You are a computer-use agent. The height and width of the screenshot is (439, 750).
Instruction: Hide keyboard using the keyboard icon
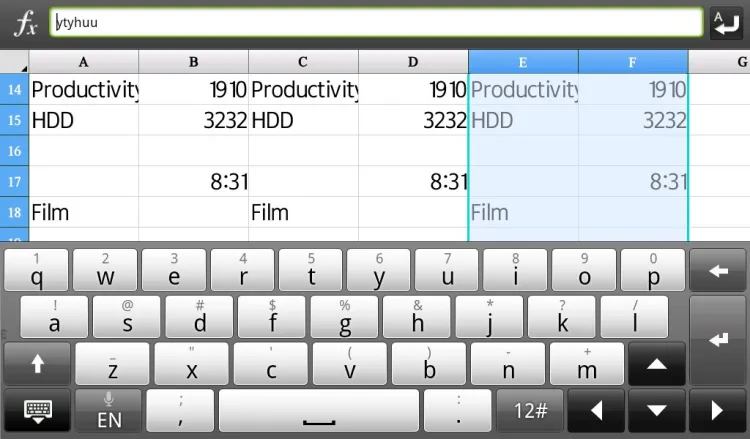(38, 410)
